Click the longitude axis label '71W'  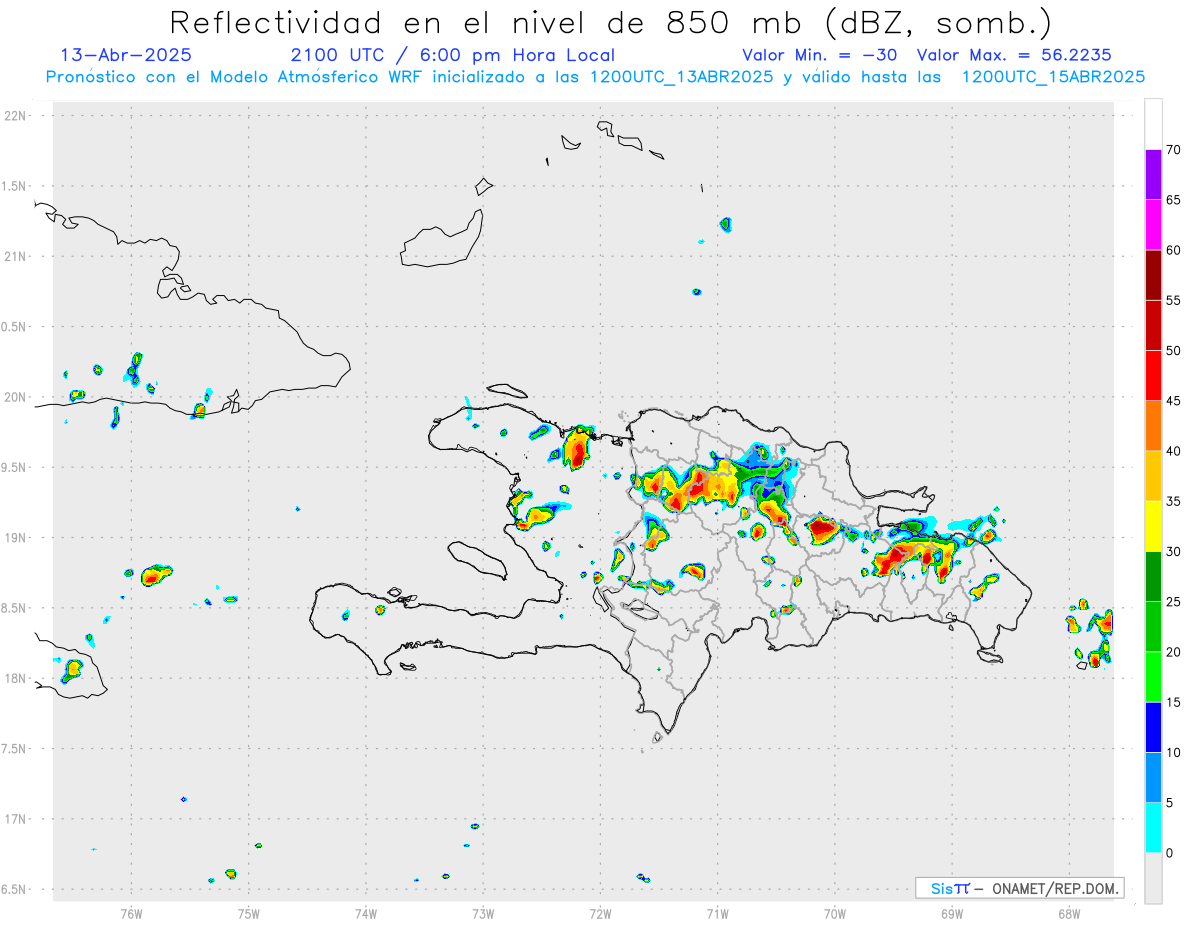click(717, 913)
